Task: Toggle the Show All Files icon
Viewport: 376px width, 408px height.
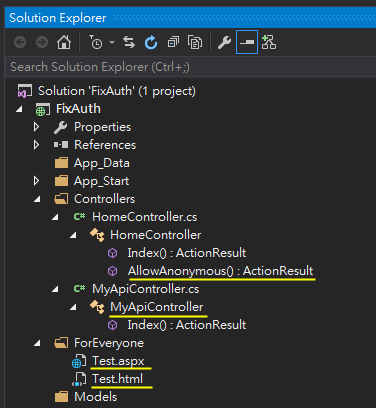Action: [195, 42]
